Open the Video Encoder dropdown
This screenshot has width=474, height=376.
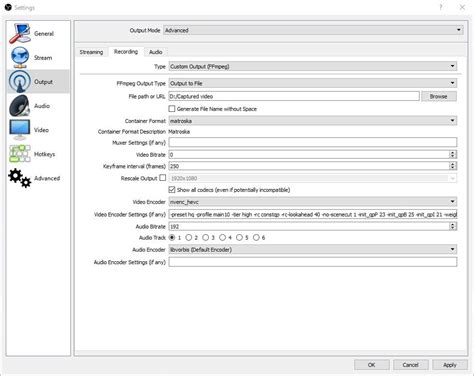(313, 202)
